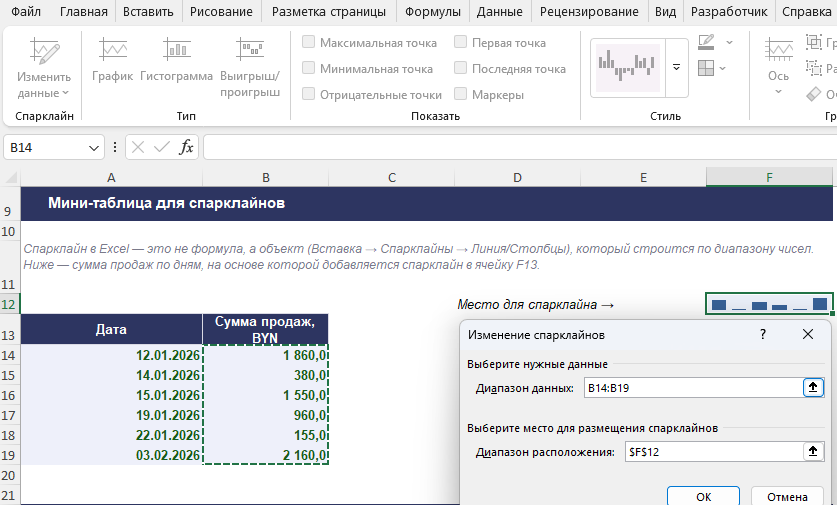Expand the sparkline style gallery
This screenshot has width=837, height=505.
676,68
